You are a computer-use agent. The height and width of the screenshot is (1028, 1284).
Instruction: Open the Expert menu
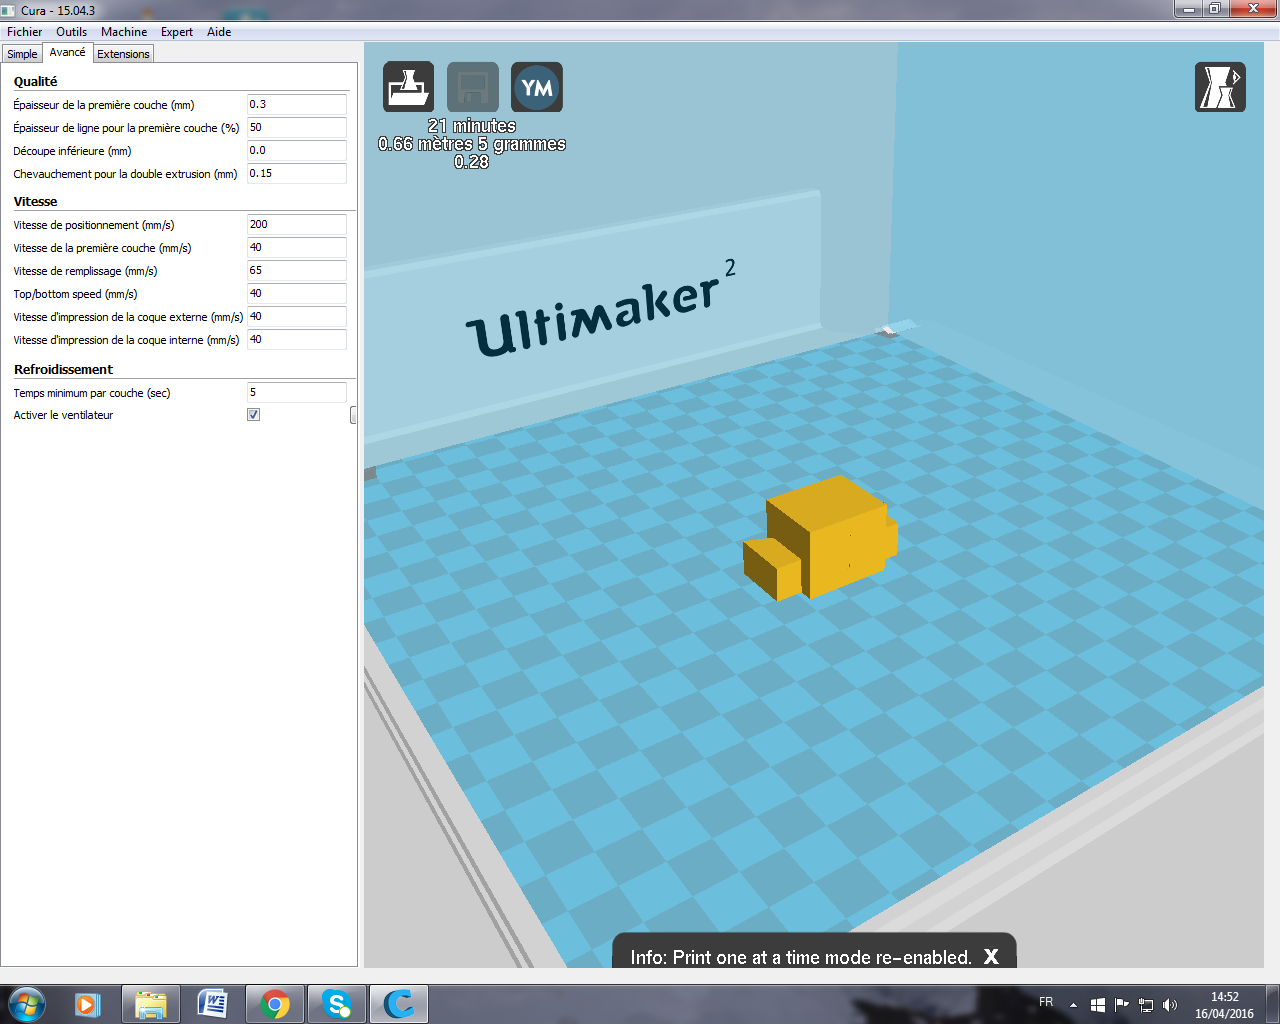(x=177, y=32)
